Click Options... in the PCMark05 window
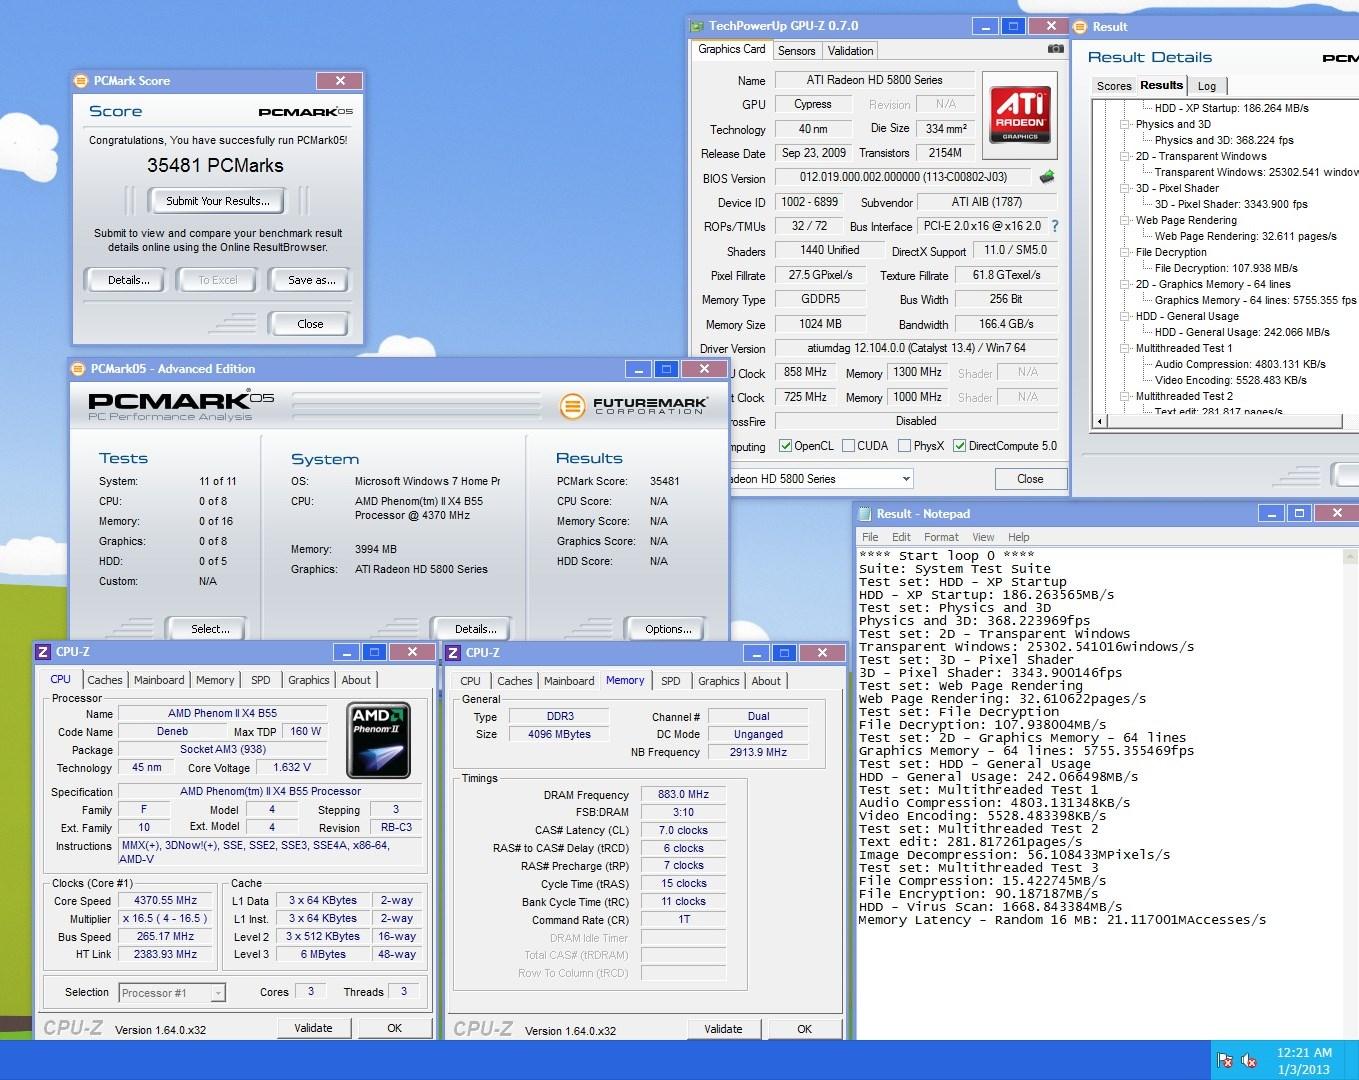 pyautogui.click(x=668, y=629)
